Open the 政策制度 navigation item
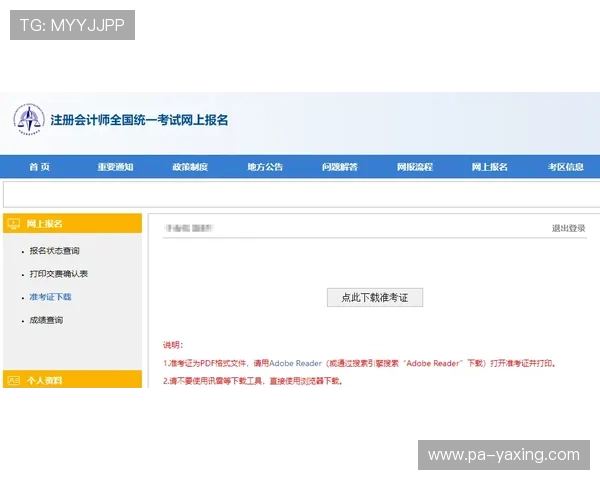The height and width of the screenshot is (480, 600). click(190, 167)
